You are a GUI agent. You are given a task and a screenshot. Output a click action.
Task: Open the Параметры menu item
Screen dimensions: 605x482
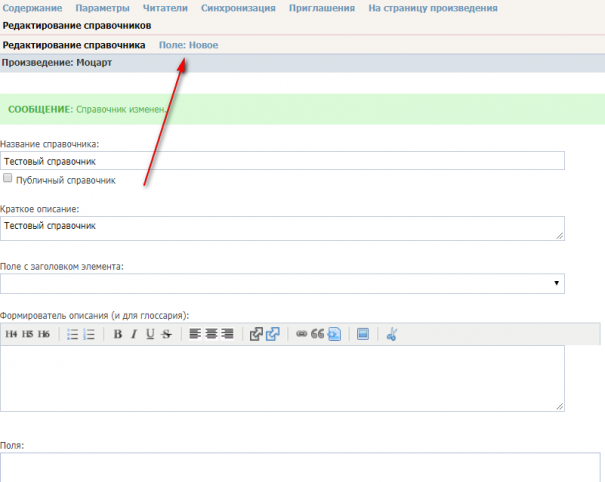coord(102,8)
